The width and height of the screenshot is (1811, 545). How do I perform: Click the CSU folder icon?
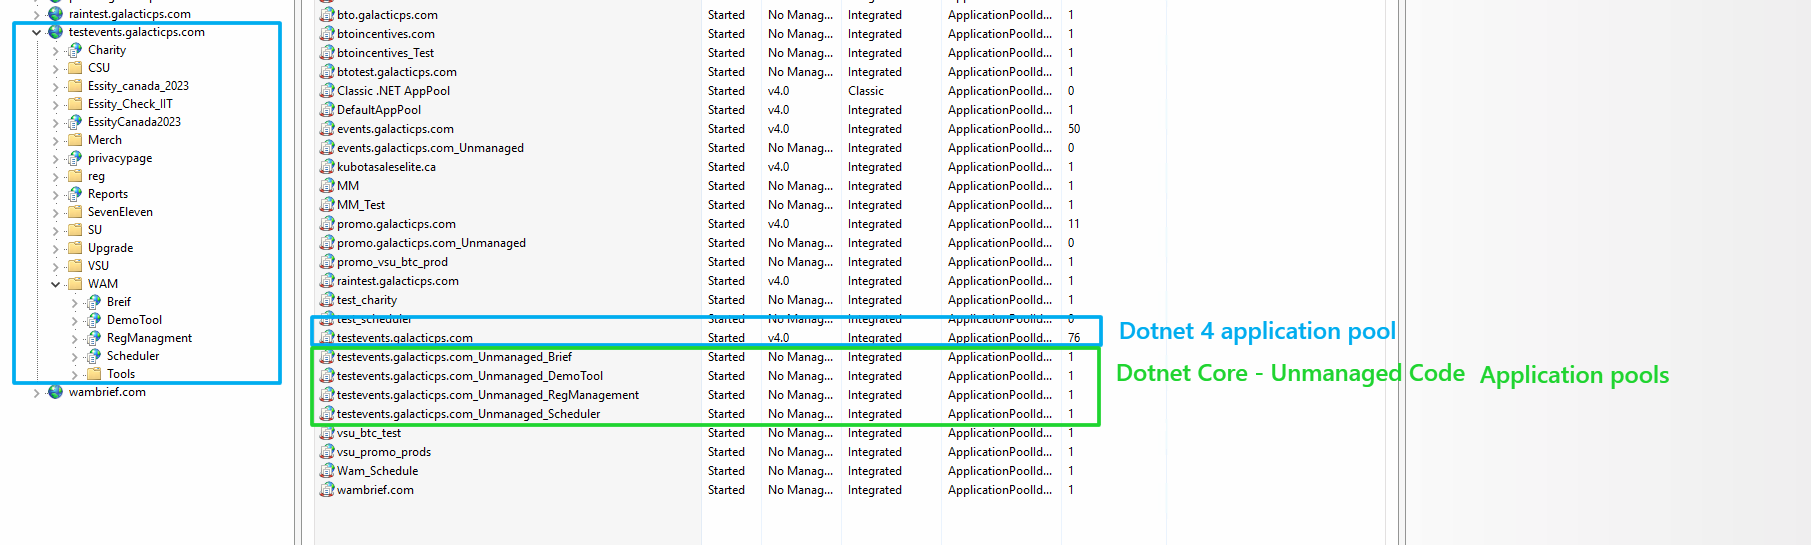point(75,68)
